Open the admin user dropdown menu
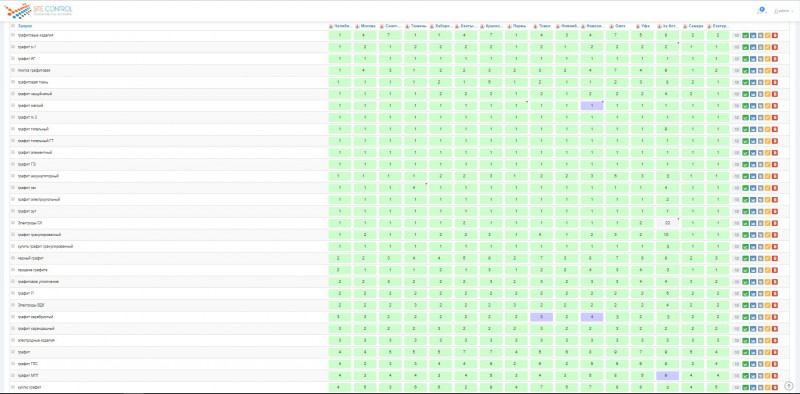Image resolution: width=800 pixels, height=394 pixels. pyautogui.click(x=783, y=11)
